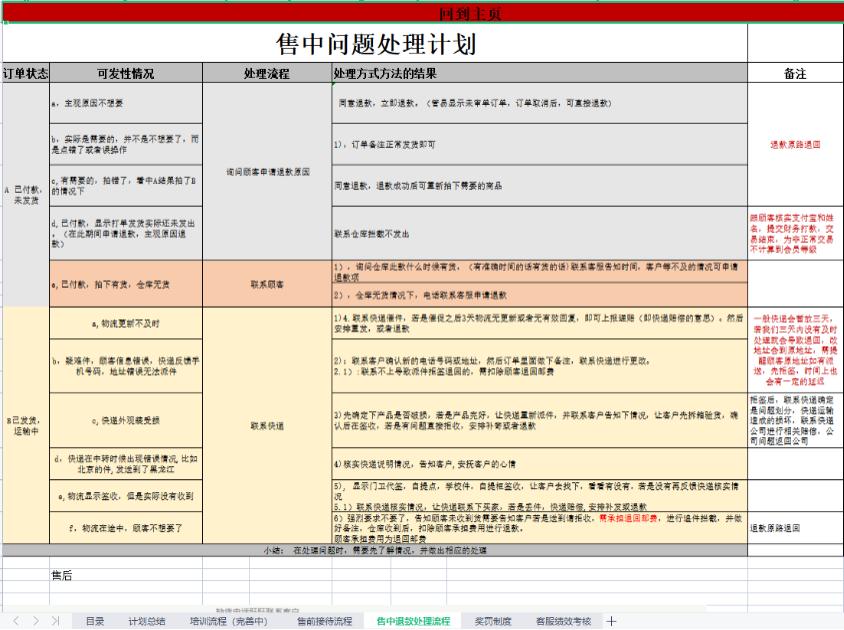Select the 备注 column header cell

795,72
